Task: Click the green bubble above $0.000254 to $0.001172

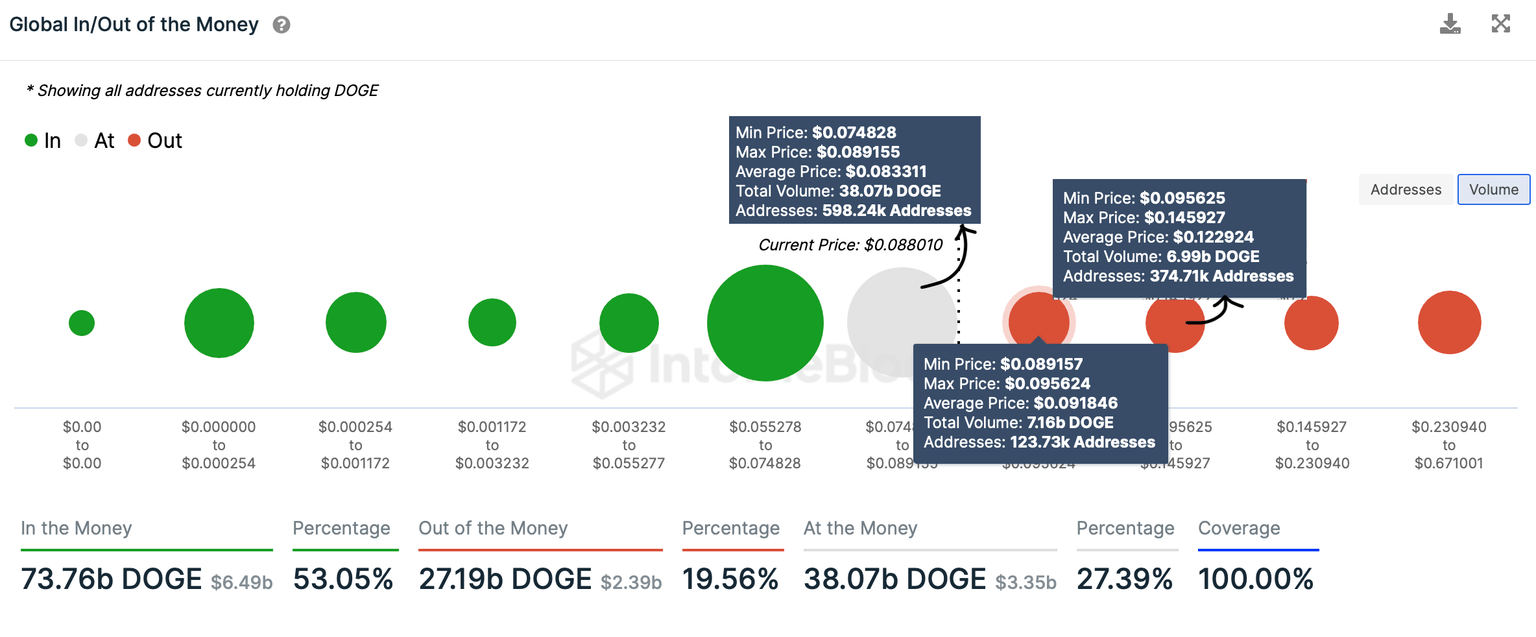Action: (x=356, y=323)
